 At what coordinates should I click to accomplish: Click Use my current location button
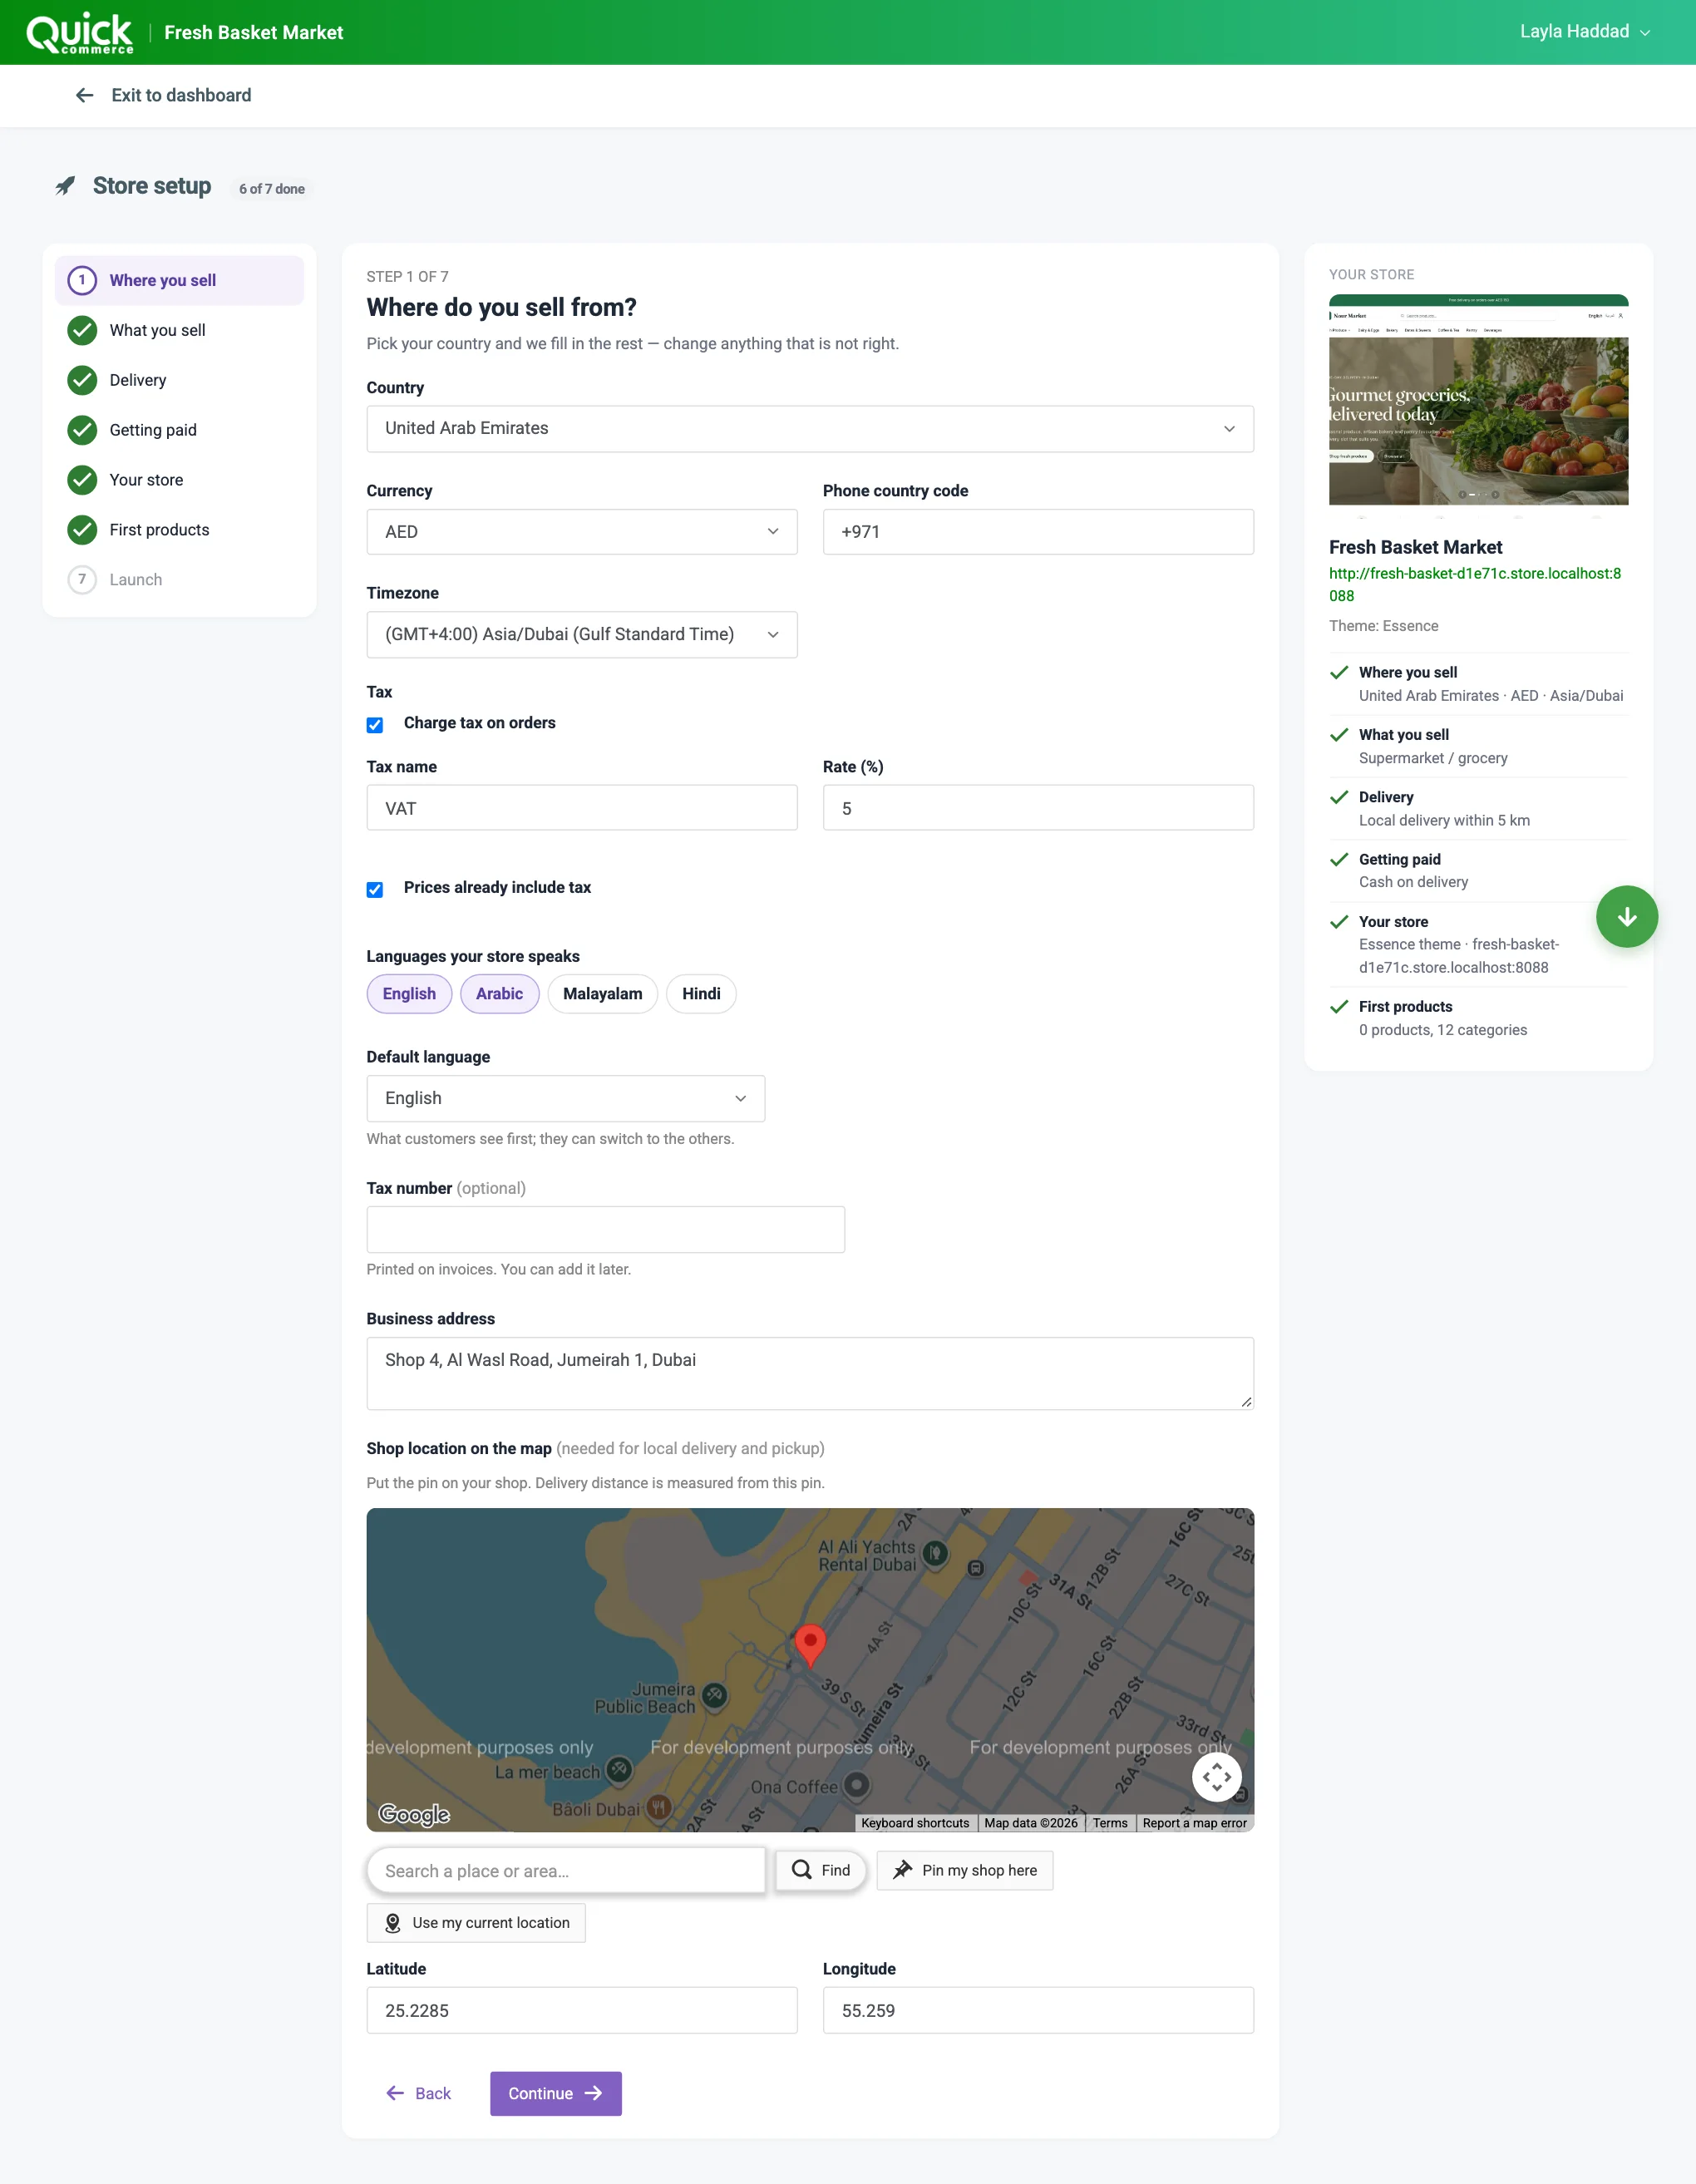pos(476,1923)
